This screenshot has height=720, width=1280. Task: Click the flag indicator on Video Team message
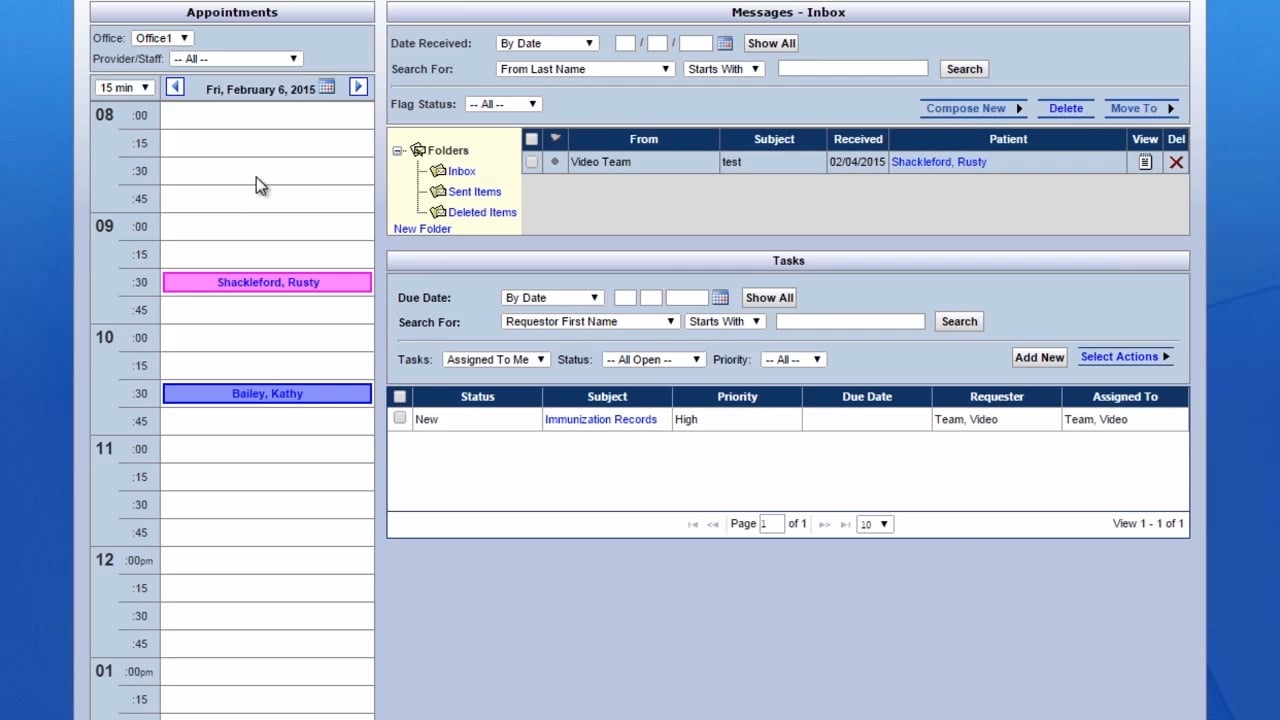coord(555,162)
